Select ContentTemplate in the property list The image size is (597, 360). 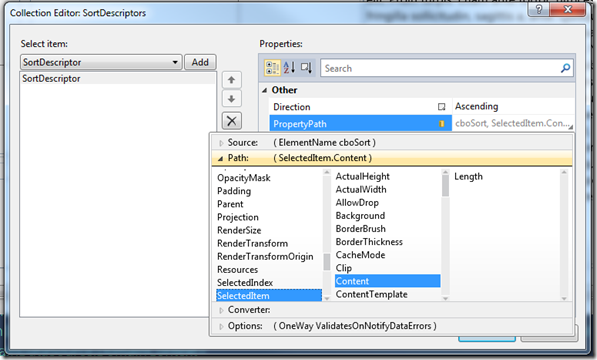coord(372,294)
